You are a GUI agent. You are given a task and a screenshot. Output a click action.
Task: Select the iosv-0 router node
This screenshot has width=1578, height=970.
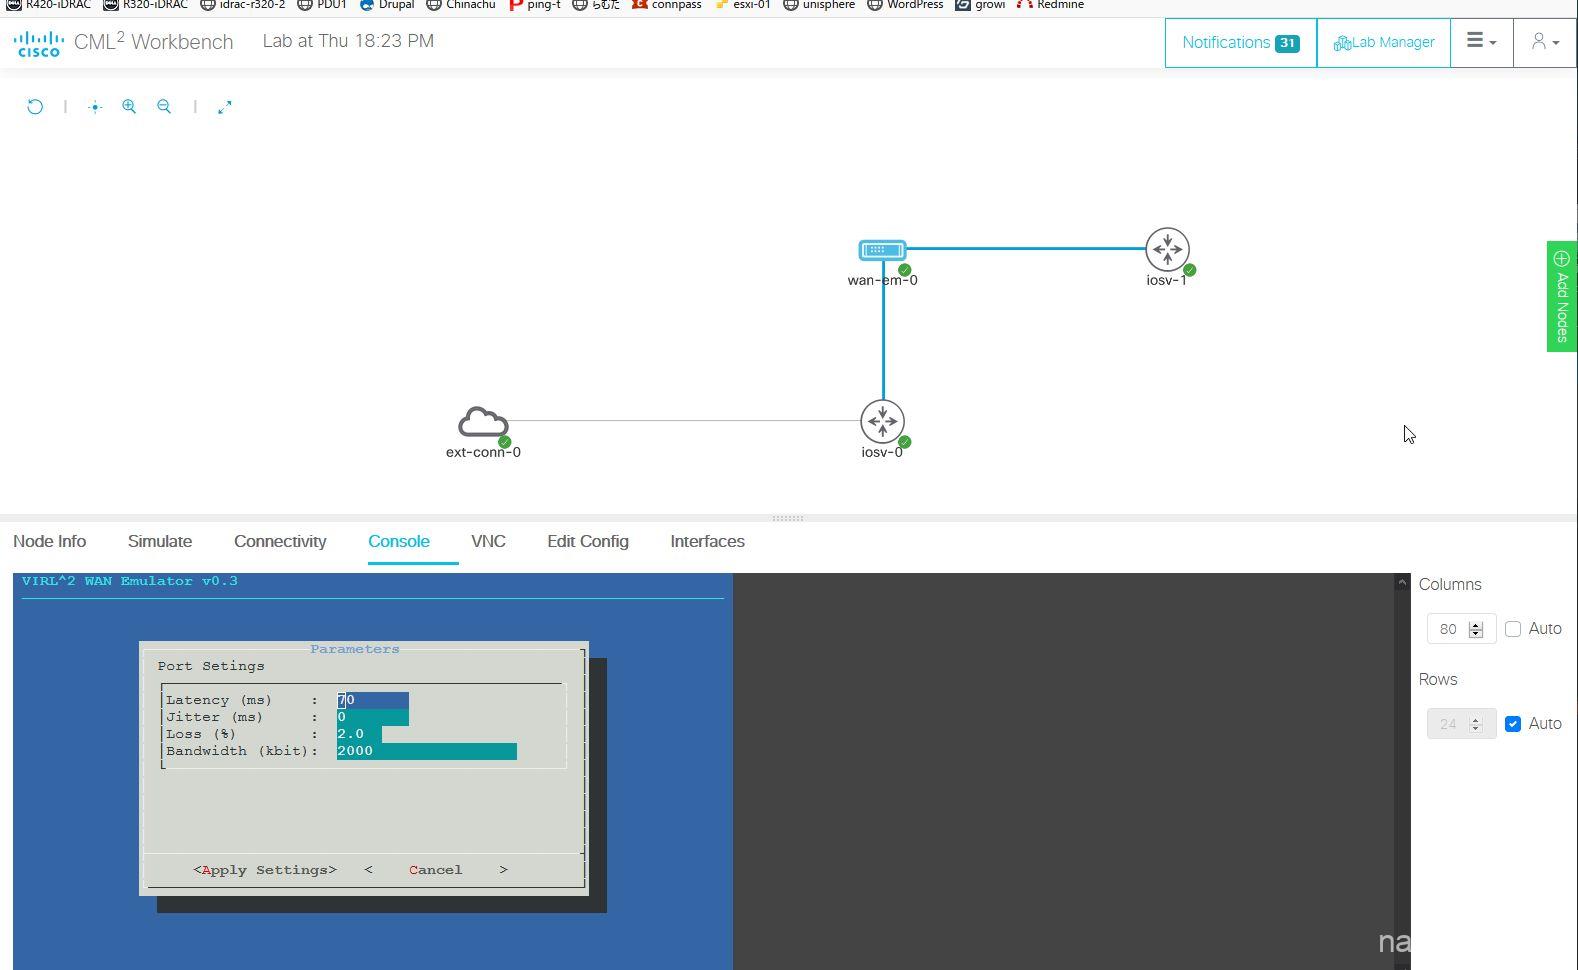(x=882, y=422)
